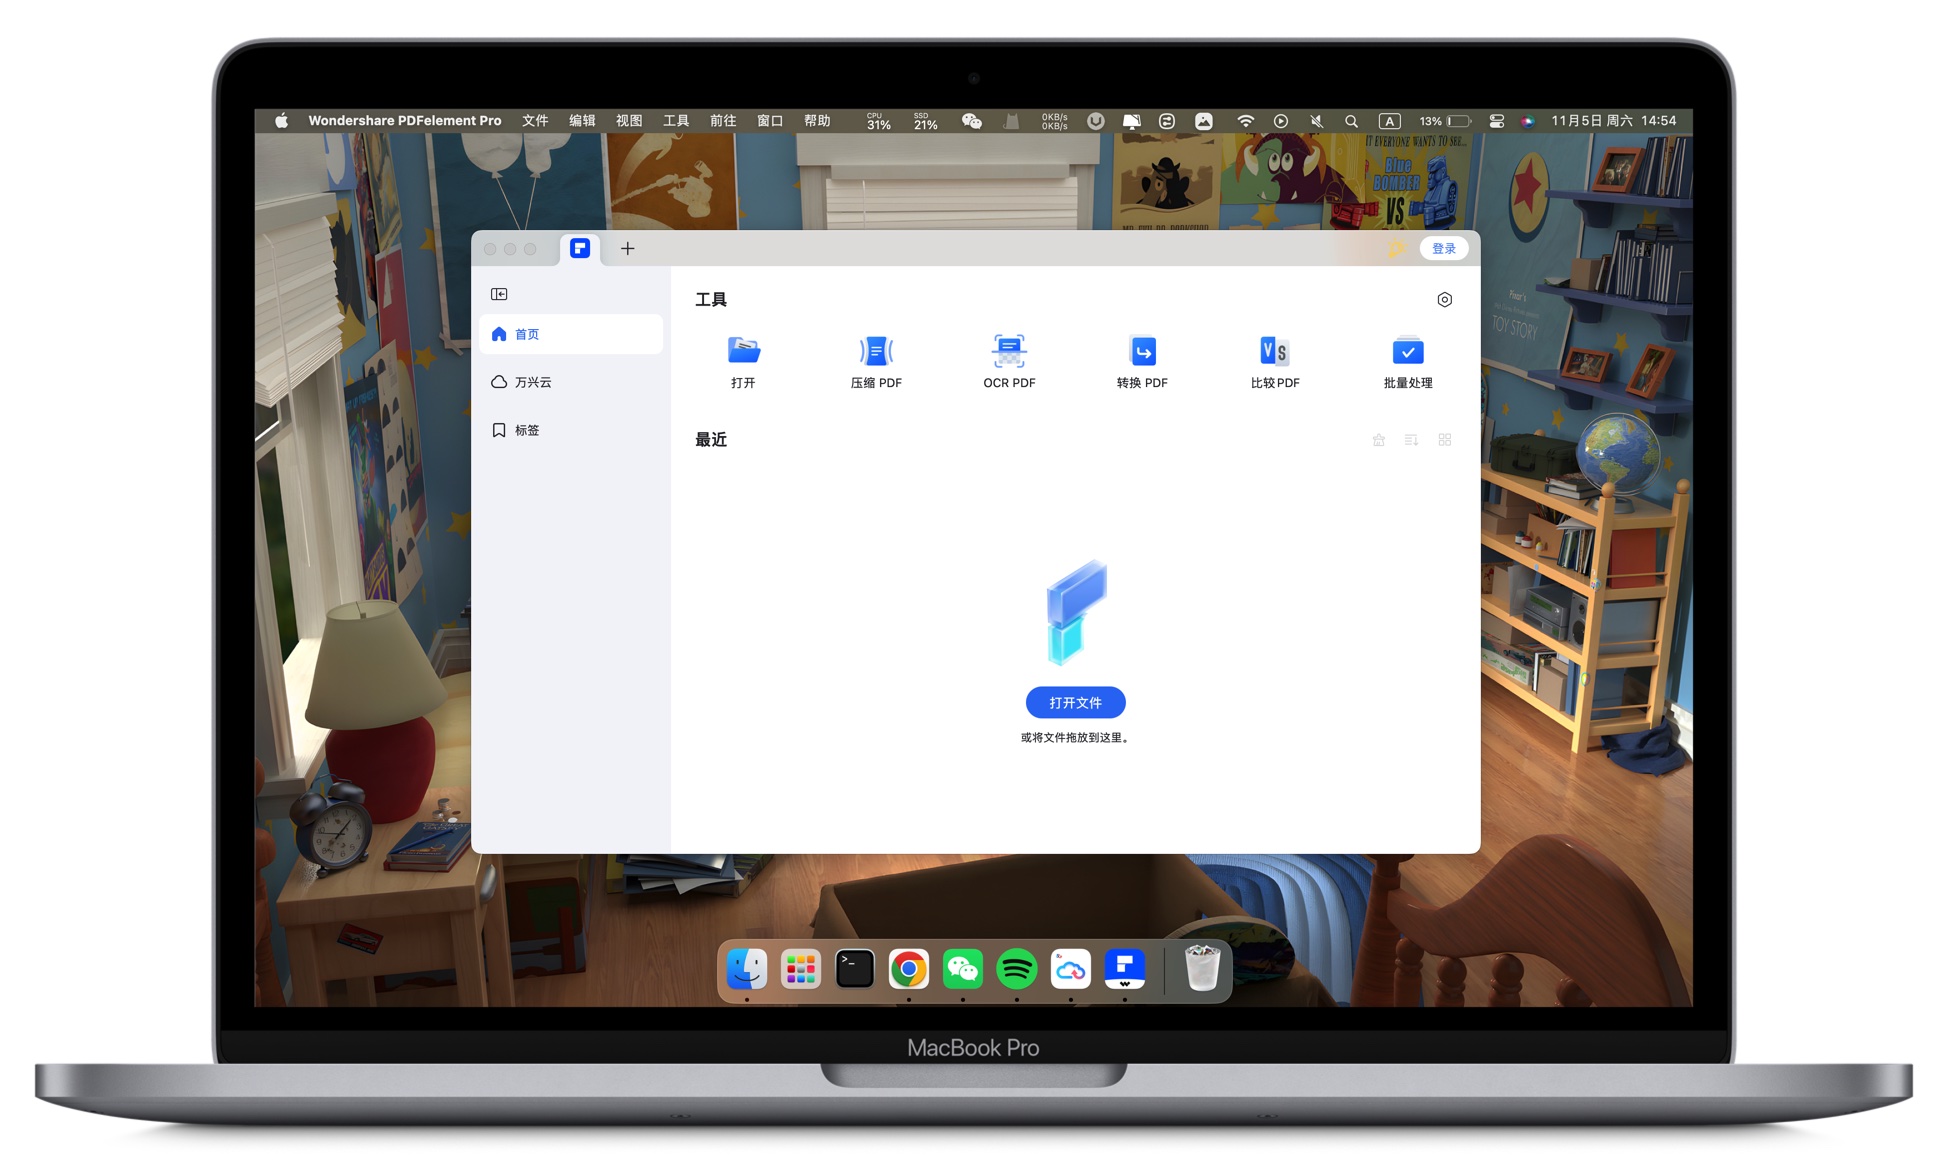The image size is (1950, 1170).
Task: Select the PDFelement home tab icon
Action: (580, 248)
